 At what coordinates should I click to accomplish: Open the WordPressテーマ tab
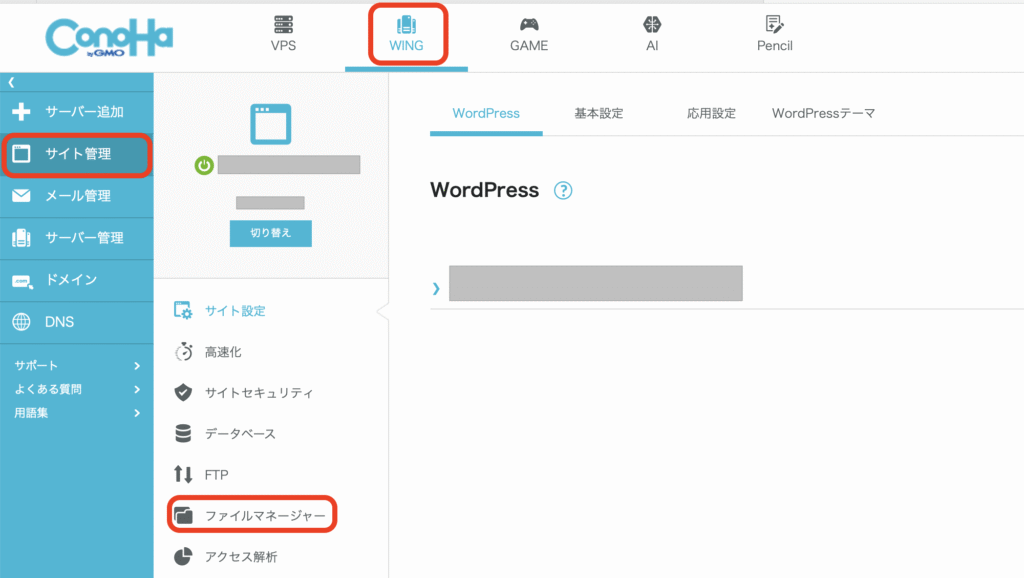click(824, 114)
